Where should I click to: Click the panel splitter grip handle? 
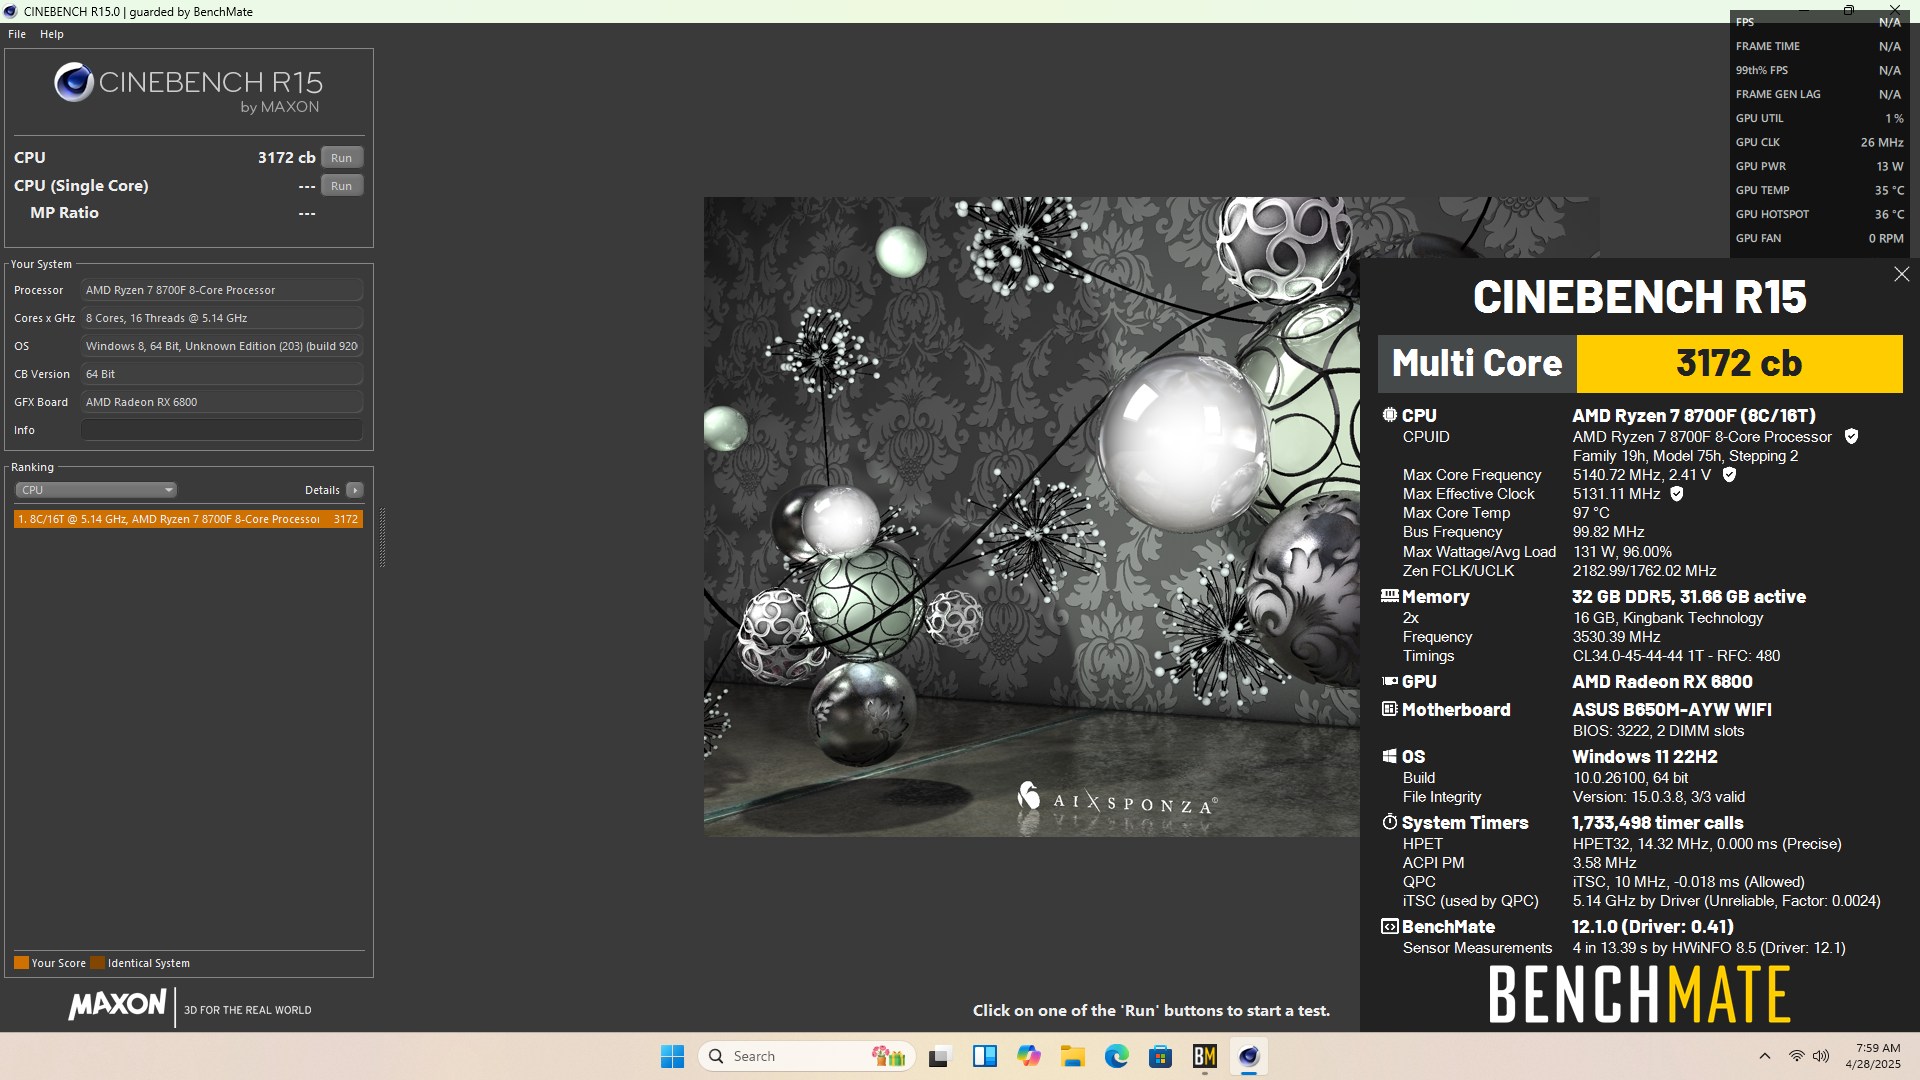tap(382, 538)
